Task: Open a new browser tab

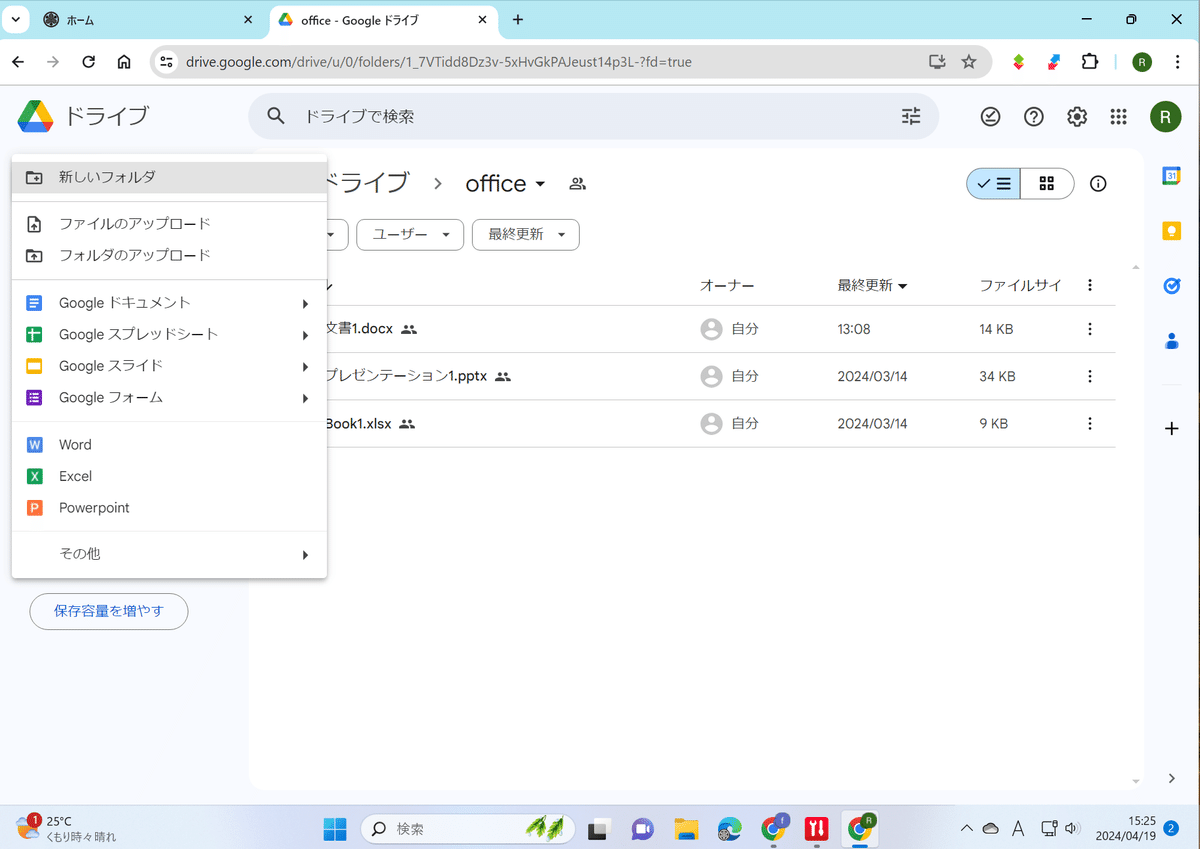Action: tap(518, 20)
